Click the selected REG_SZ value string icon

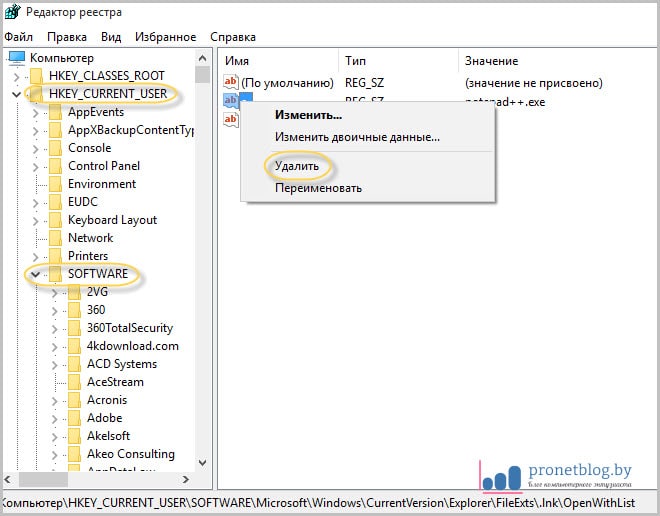[x=231, y=100]
